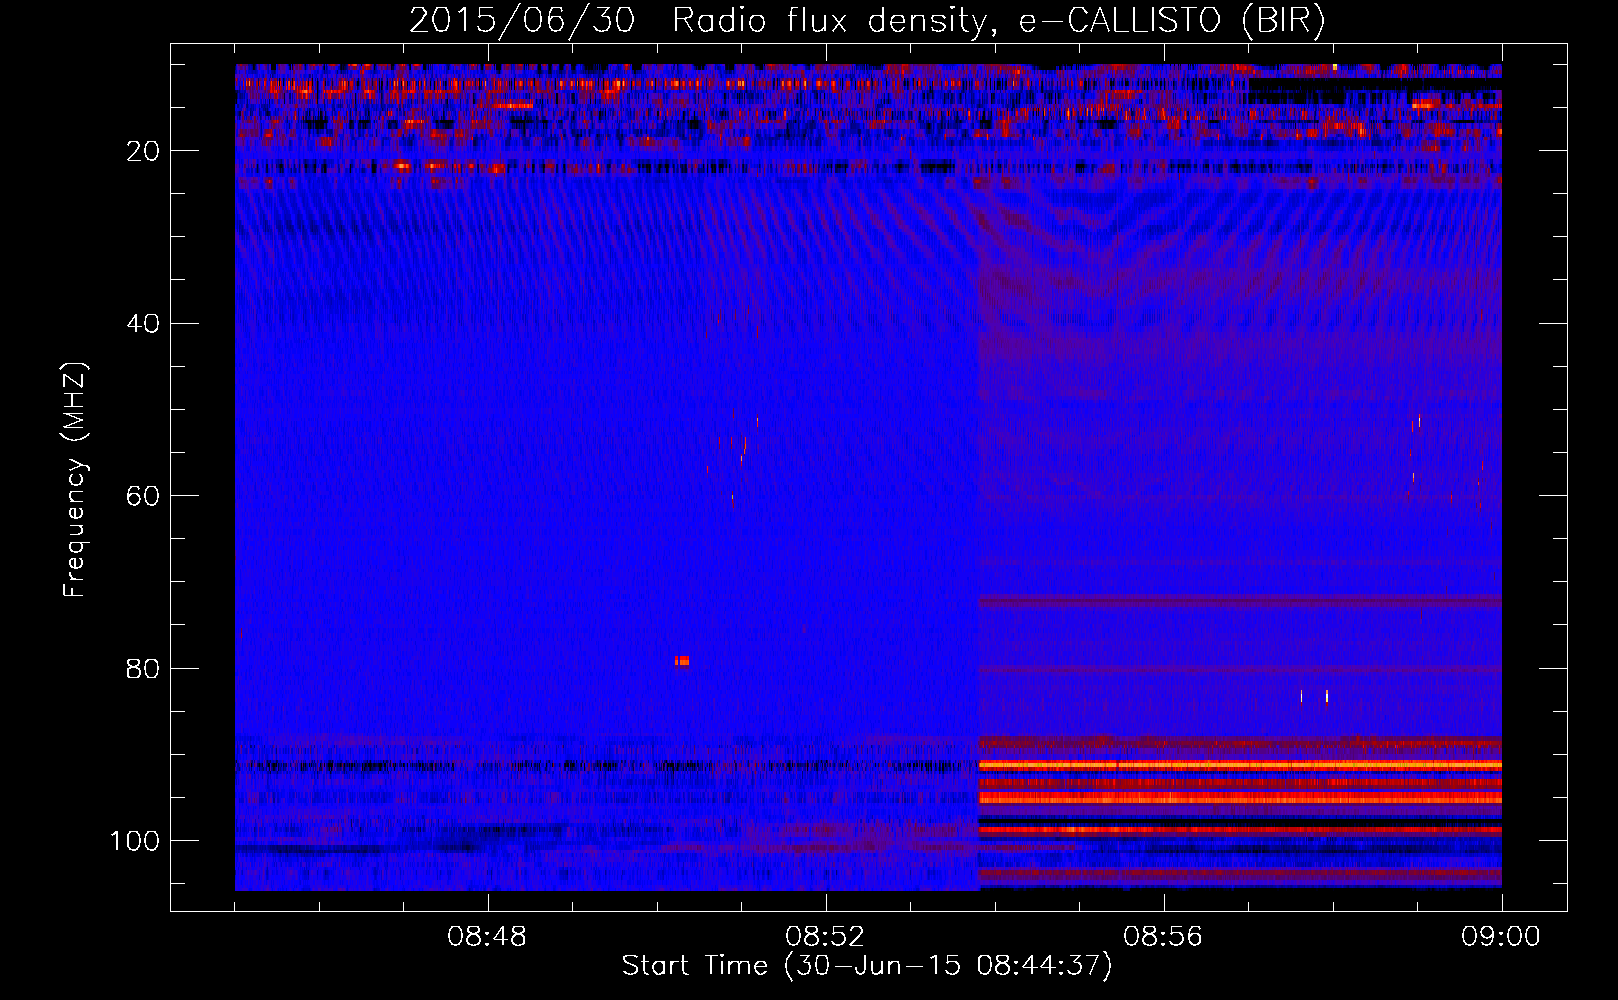
Task: Click the '20' frequency tick label
Action: click(x=143, y=151)
